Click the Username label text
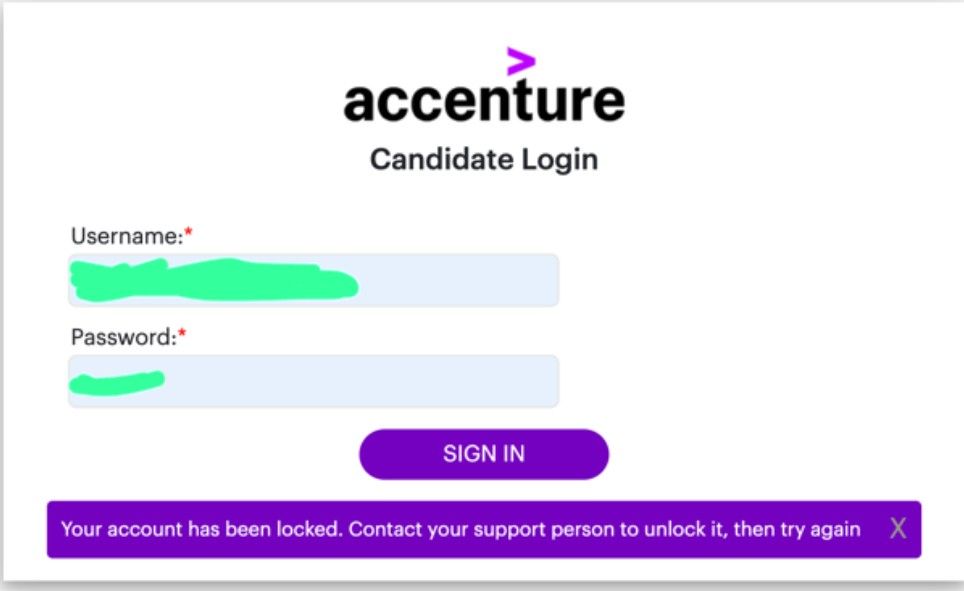This screenshot has width=964, height=591. point(125,237)
